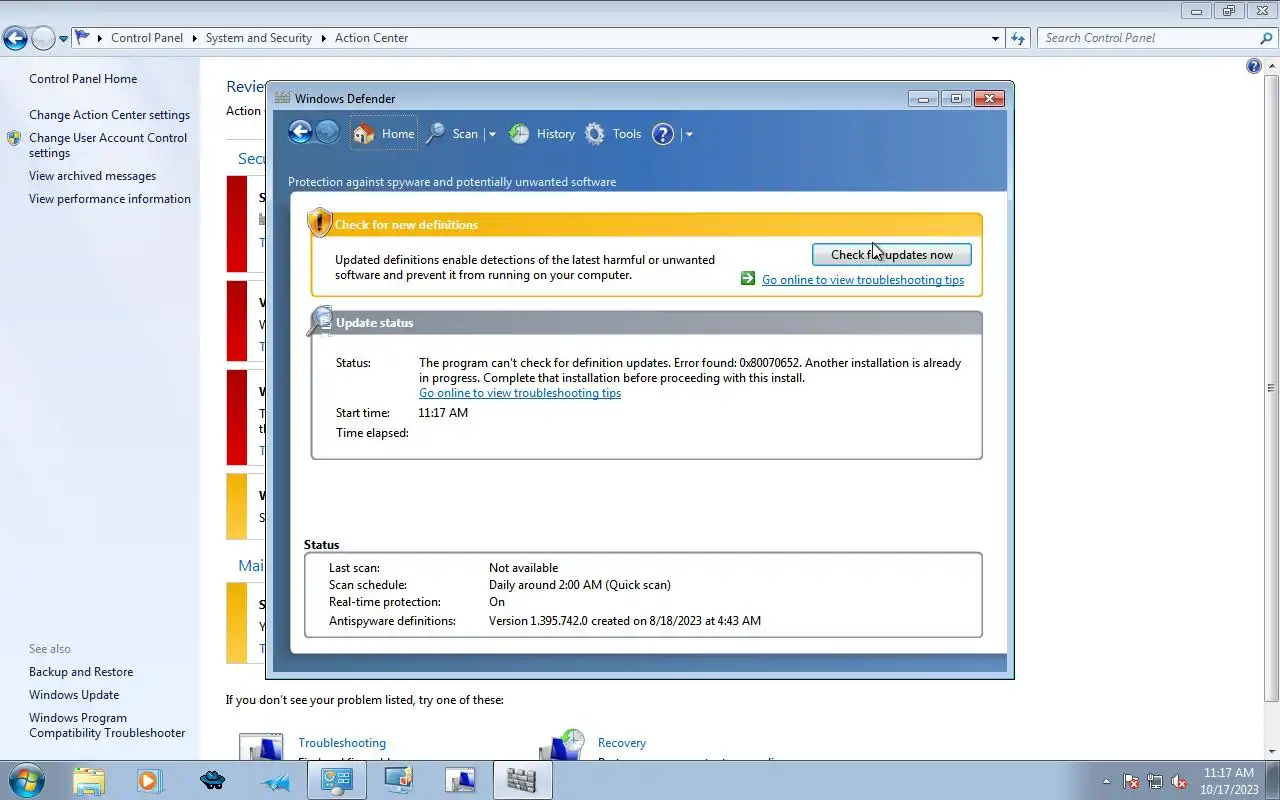Click the network tray icon
Viewport: 1280px width, 800px height.
[1155, 782]
